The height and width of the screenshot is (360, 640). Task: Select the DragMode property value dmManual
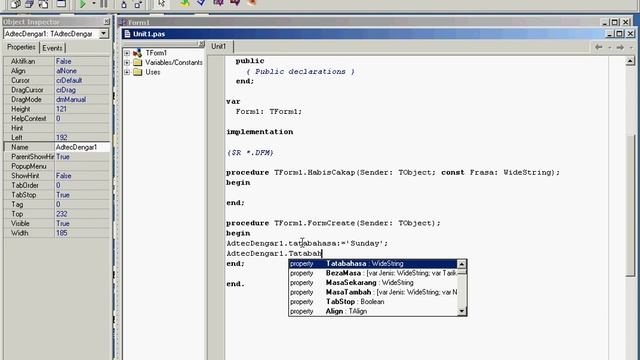[82, 99]
